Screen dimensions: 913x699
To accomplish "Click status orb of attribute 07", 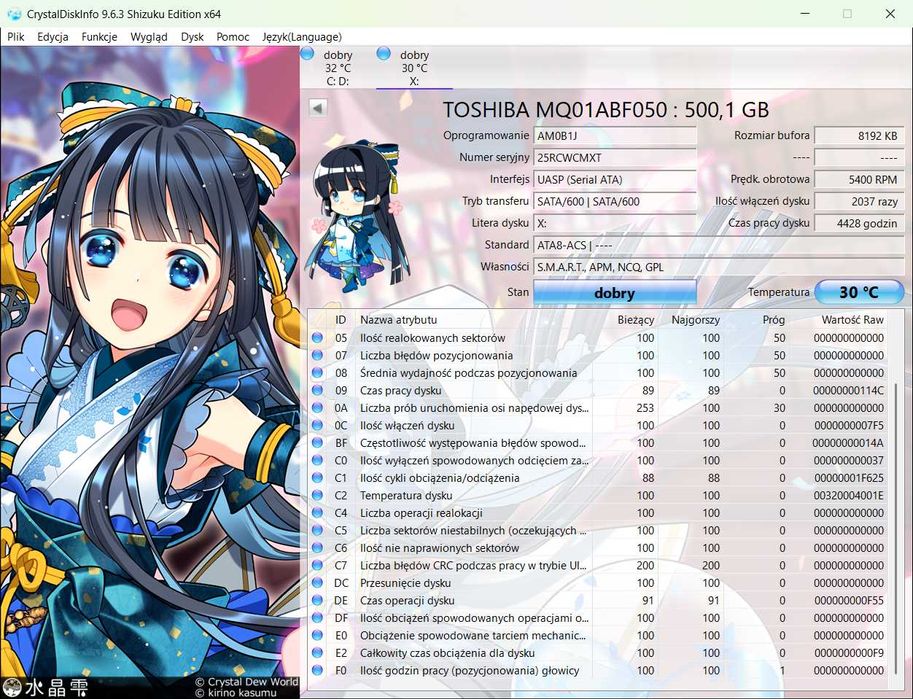I will tap(317, 355).
